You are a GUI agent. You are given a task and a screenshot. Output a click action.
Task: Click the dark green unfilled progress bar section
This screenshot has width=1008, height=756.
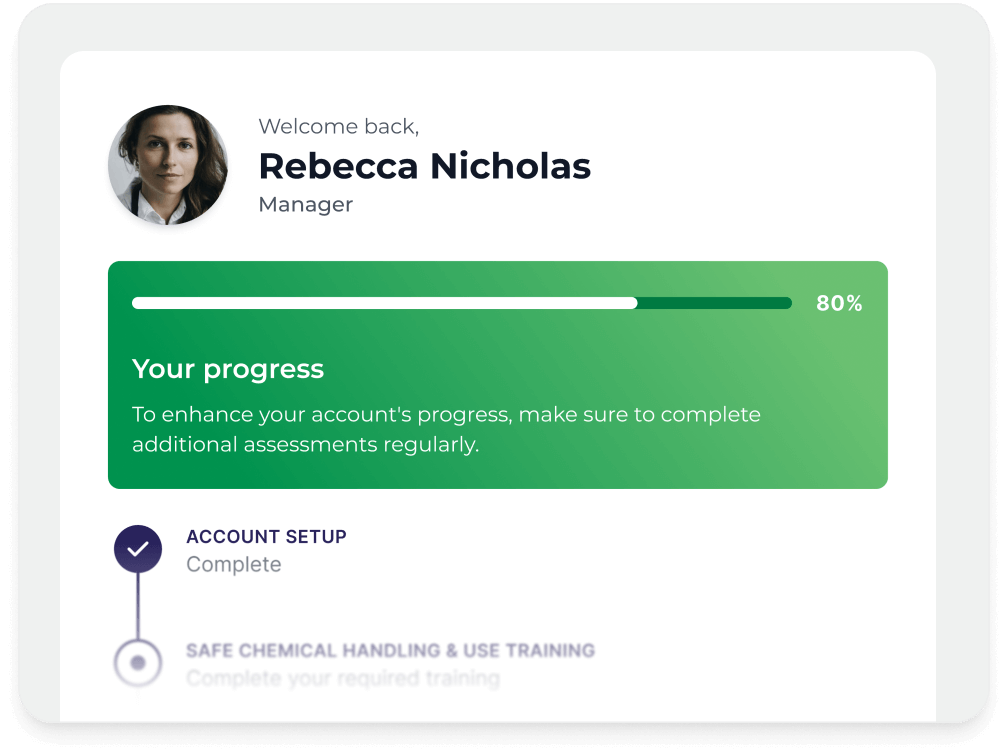click(714, 303)
